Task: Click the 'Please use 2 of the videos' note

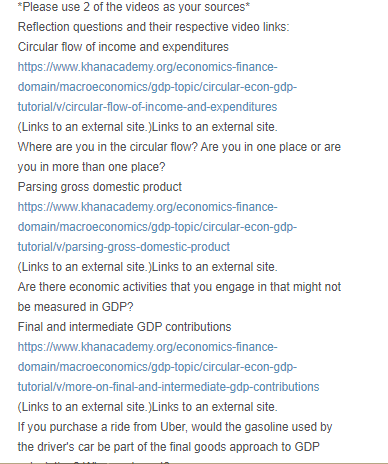Action: pos(134,7)
